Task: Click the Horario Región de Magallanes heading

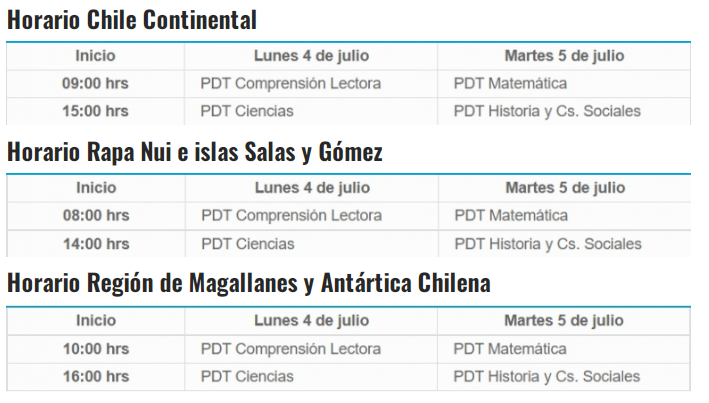Action: click(x=249, y=283)
